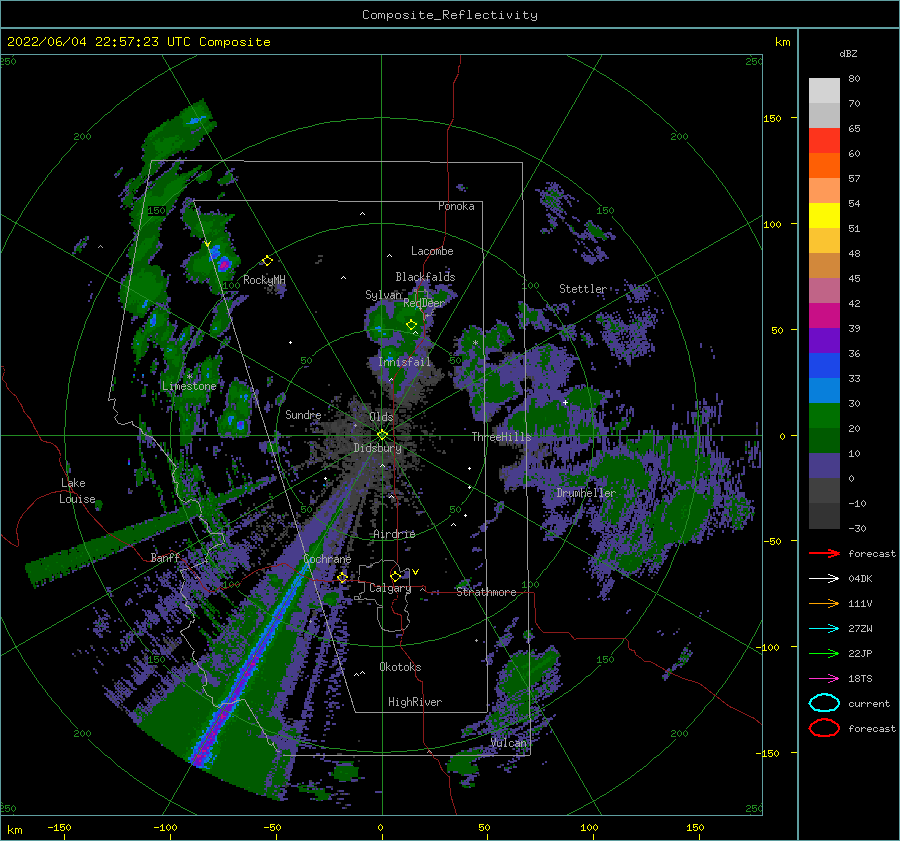Click the yellow radar-center diamond near Didsbury

(382, 435)
